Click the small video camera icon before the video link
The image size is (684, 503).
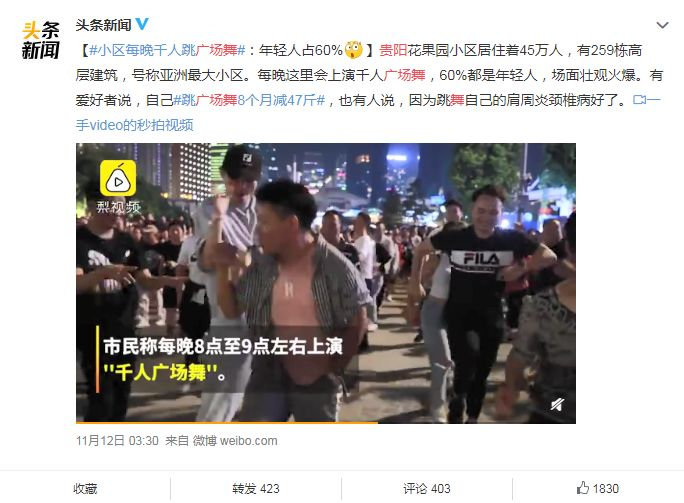point(639,100)
